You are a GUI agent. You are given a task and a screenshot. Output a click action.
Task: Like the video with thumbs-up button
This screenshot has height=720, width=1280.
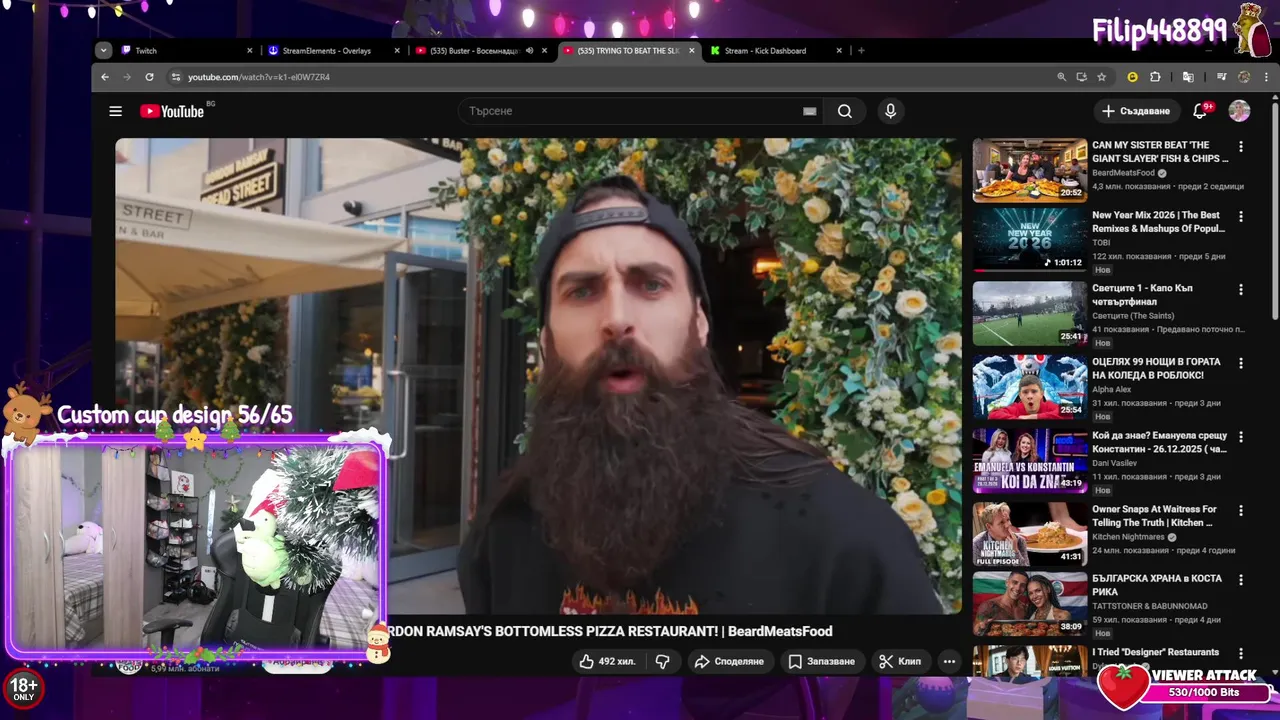(606, 661)
